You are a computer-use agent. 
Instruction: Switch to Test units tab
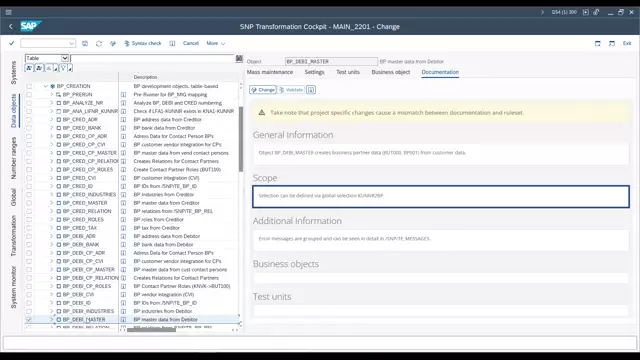coord(348,72)
